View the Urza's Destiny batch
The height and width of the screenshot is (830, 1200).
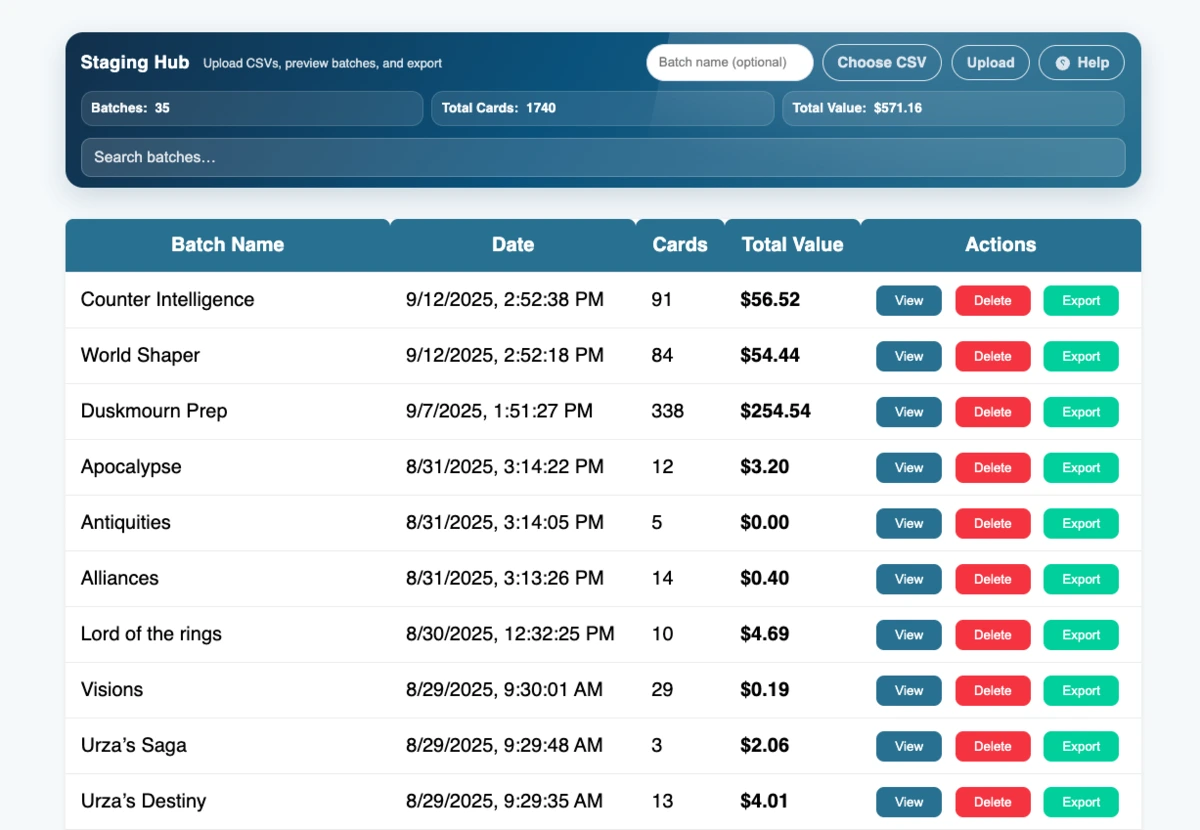point(908,801)
